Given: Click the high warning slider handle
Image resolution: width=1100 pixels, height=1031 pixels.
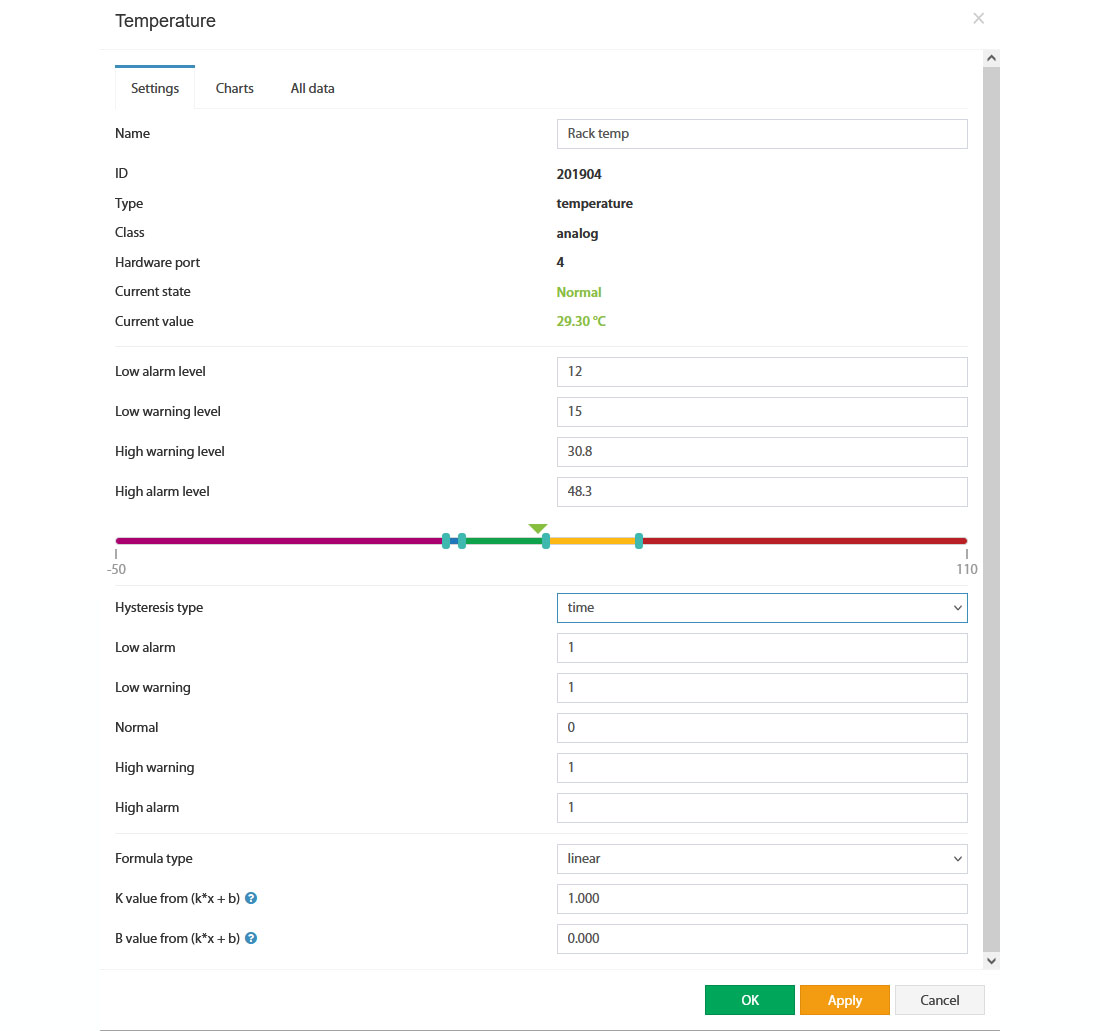Looking at the screenshot, I should [546, 541].
